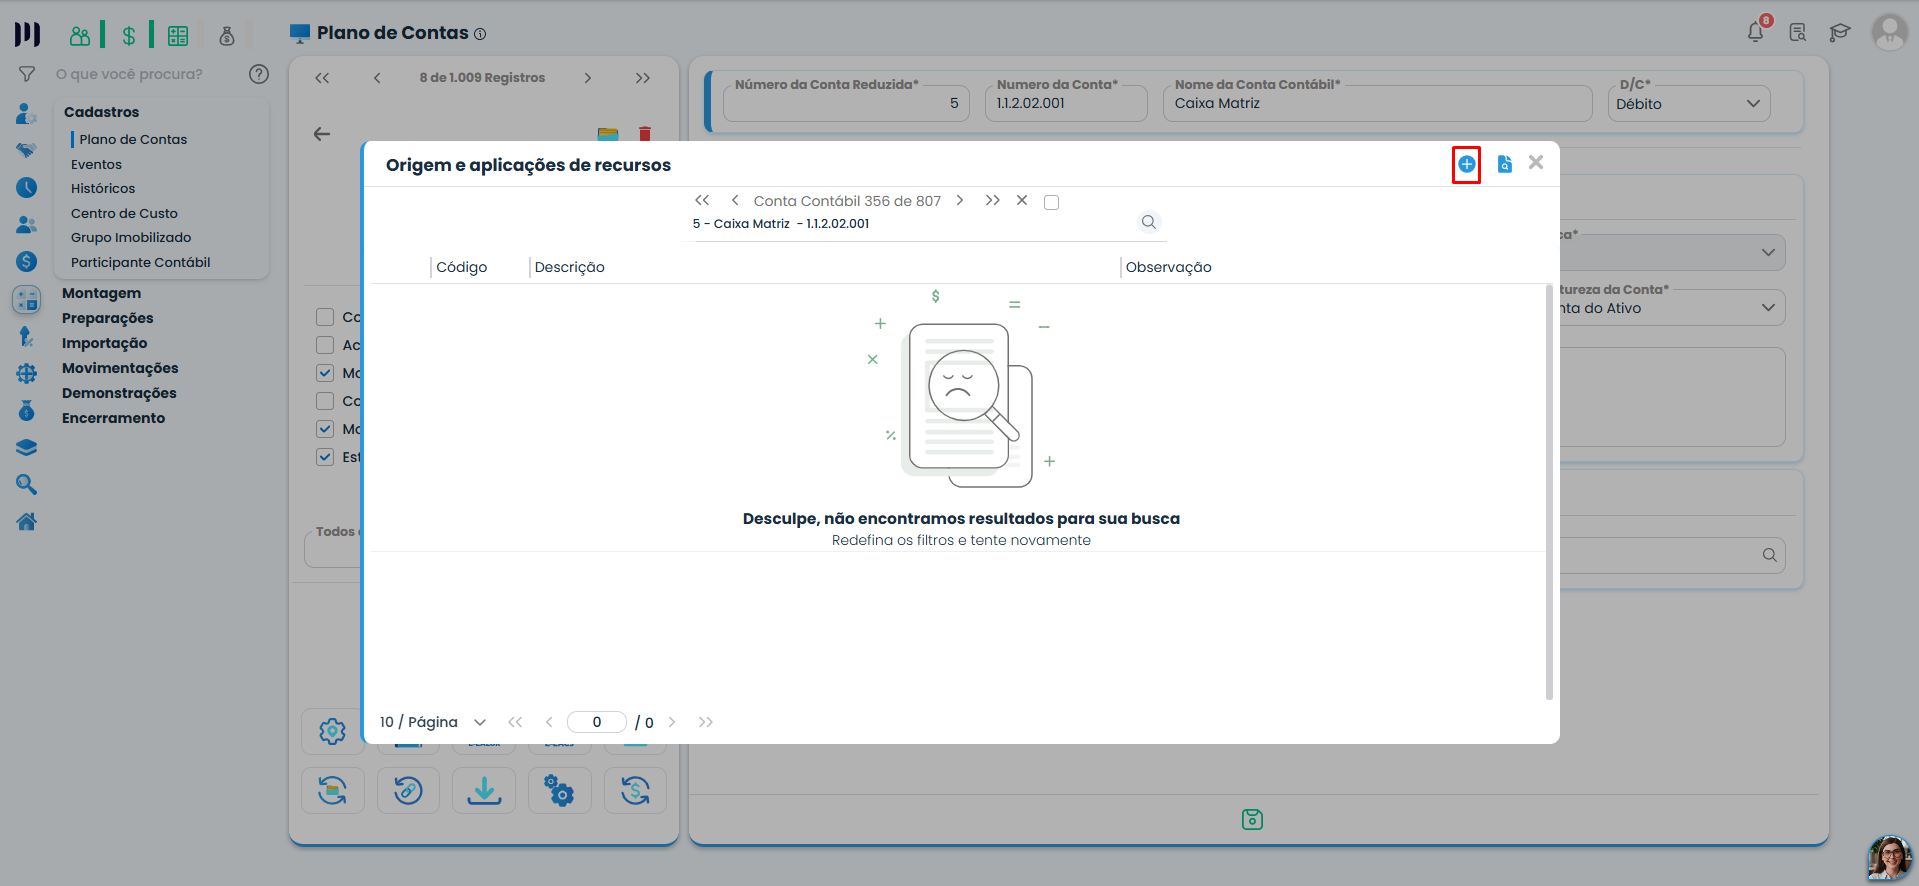Open Históricos menu entry

103,188
